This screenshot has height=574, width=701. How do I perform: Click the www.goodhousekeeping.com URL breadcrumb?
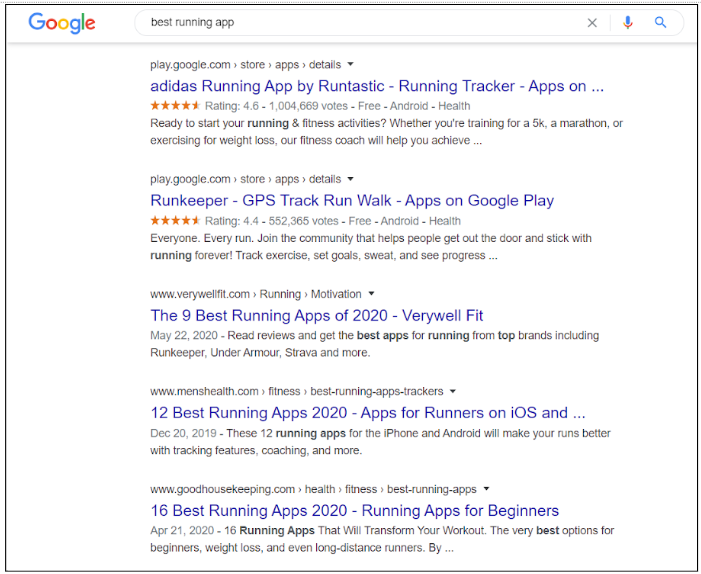coord(222,489)
